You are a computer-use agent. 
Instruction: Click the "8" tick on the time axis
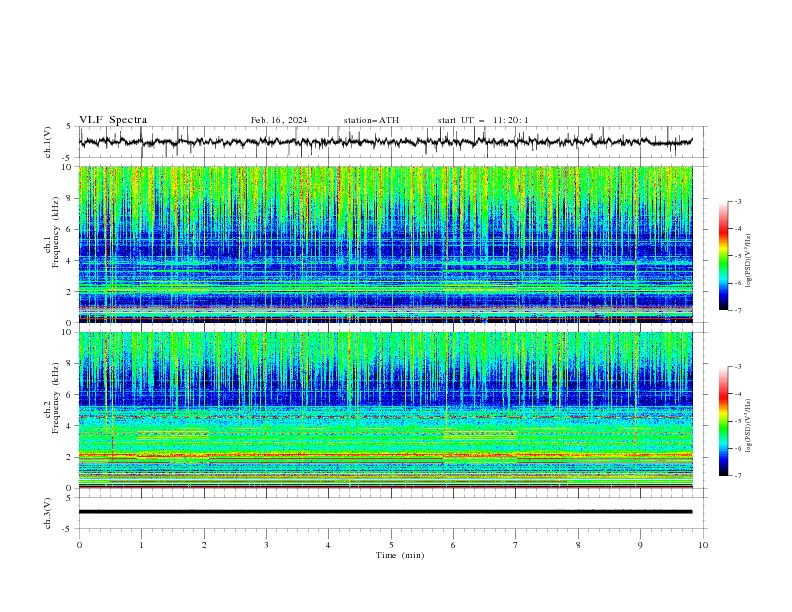point(578,545)
